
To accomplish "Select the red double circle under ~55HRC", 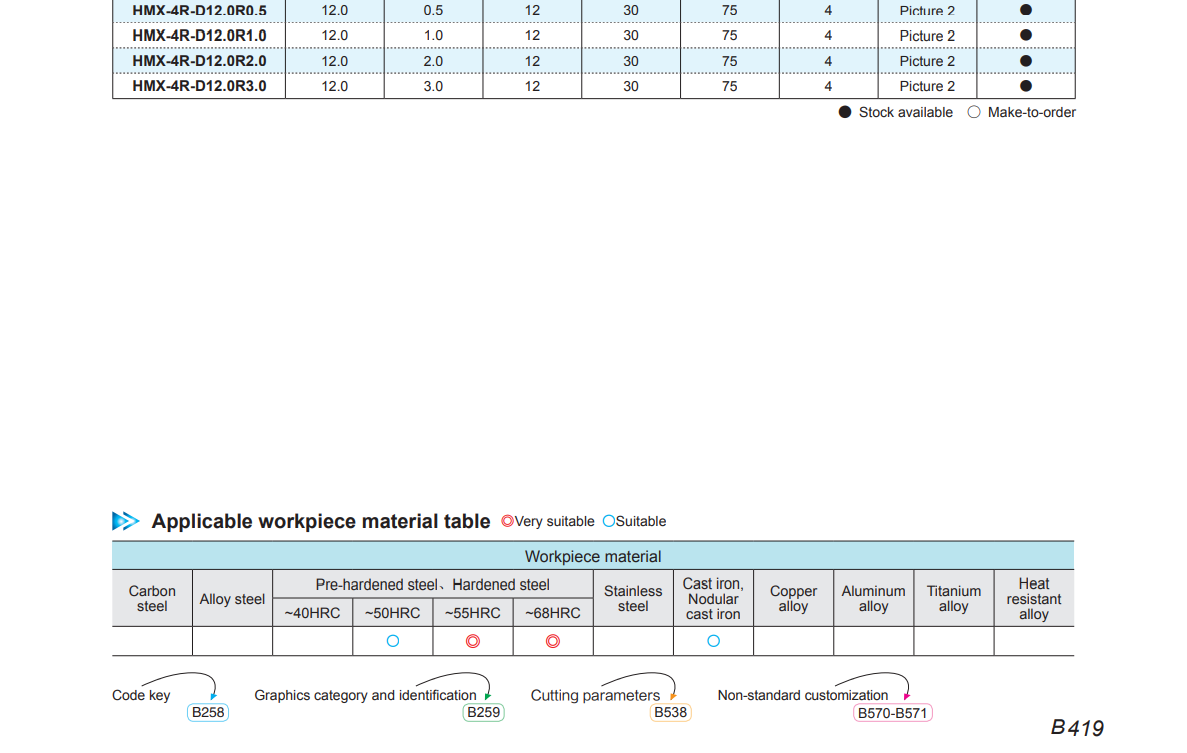I will 473,641.
